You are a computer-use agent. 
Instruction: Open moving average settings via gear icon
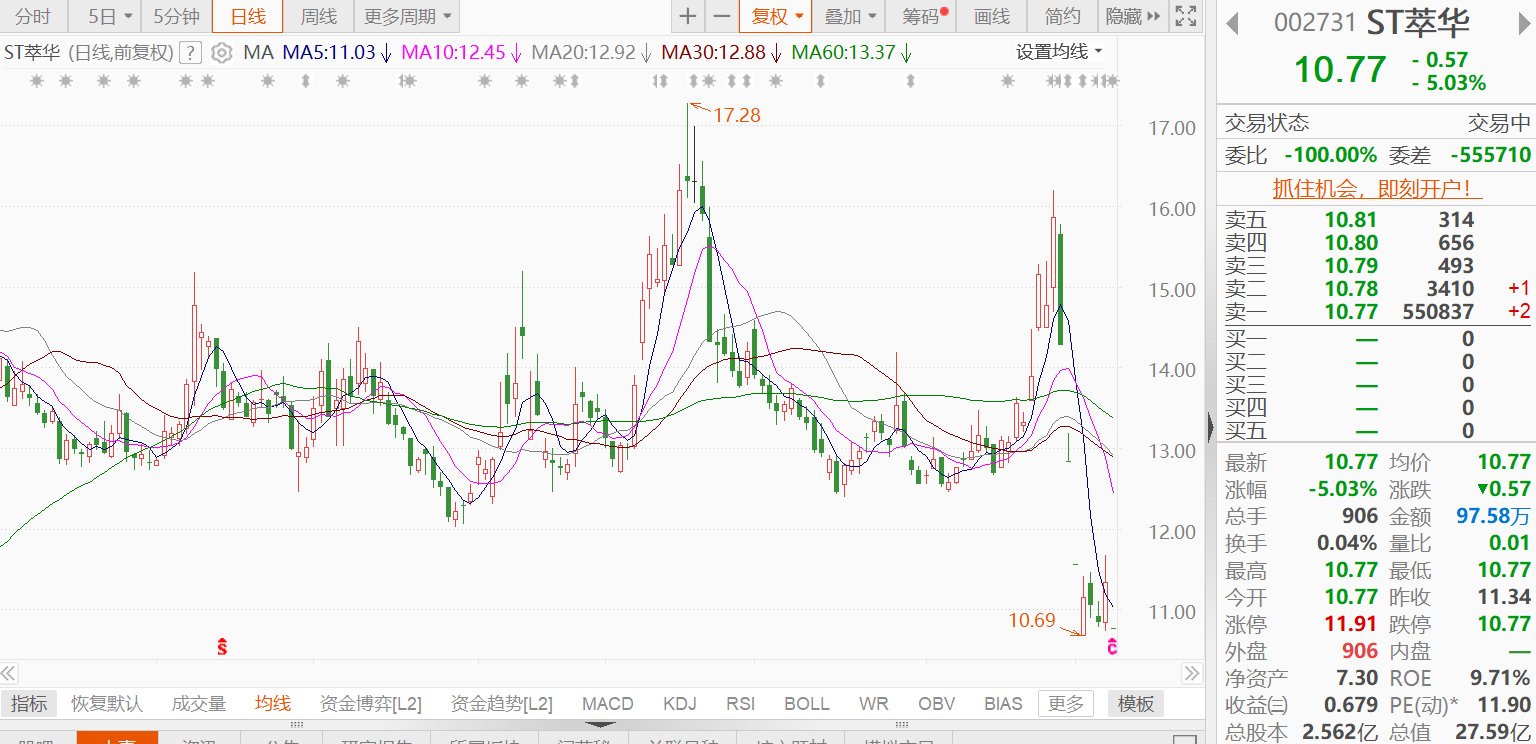click(222, 55)
